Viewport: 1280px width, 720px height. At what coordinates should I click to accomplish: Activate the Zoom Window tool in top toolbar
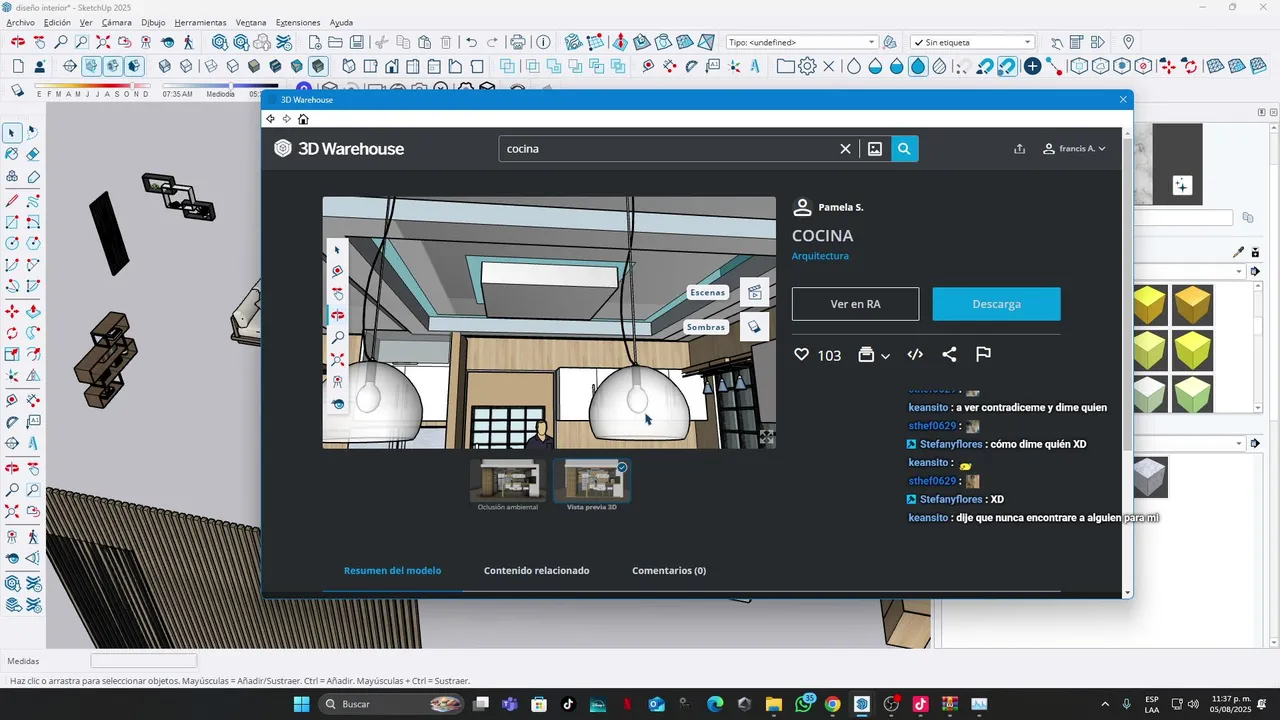pyautogui.click(x=82, y=43)
